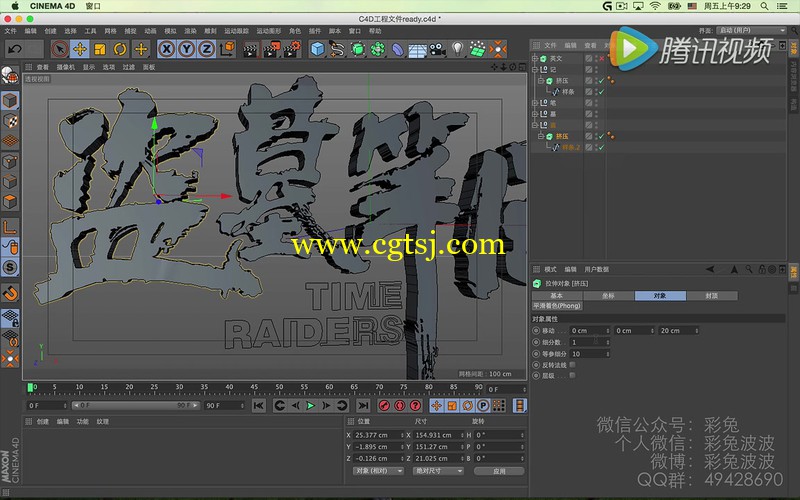Toggle Position keyframe recording icon

436,406
